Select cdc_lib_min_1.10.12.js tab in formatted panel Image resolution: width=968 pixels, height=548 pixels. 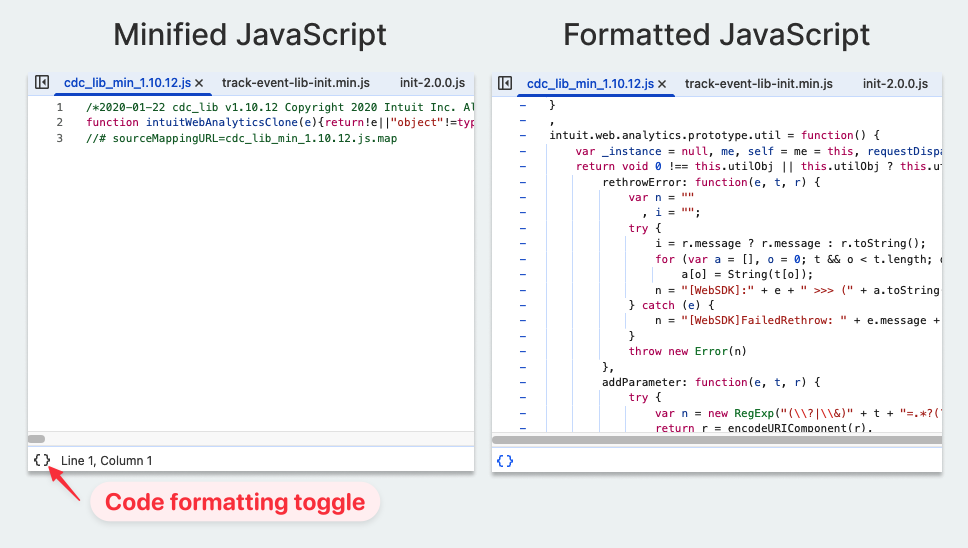click(590, 84)
